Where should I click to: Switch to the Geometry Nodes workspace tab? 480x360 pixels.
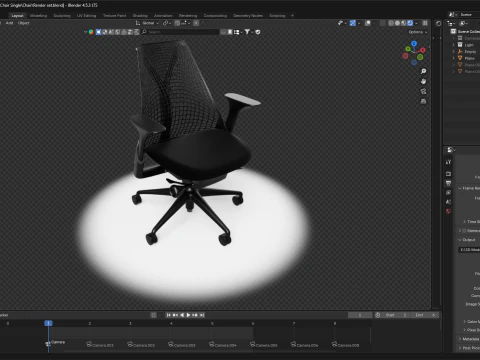tap(248, 16)
